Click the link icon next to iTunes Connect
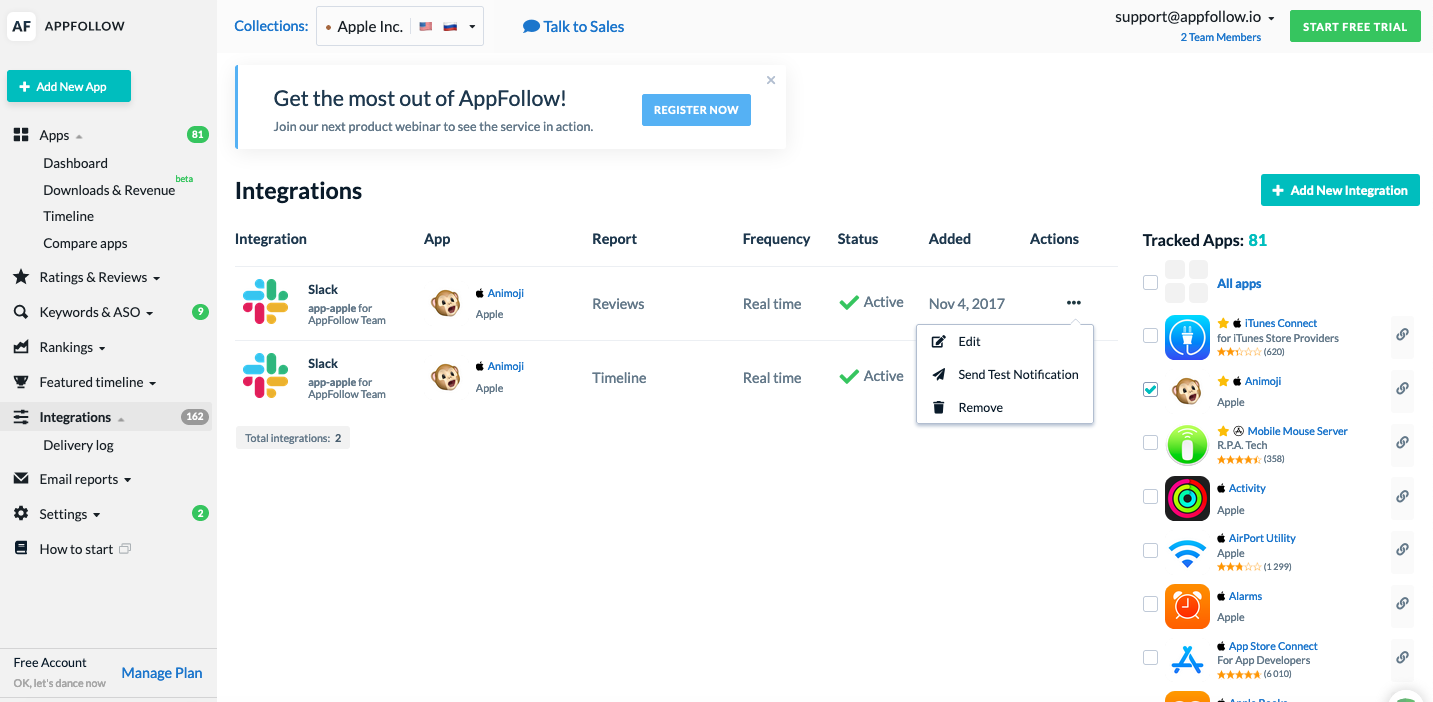The image size is (1433, 702). coord(1402,335)
